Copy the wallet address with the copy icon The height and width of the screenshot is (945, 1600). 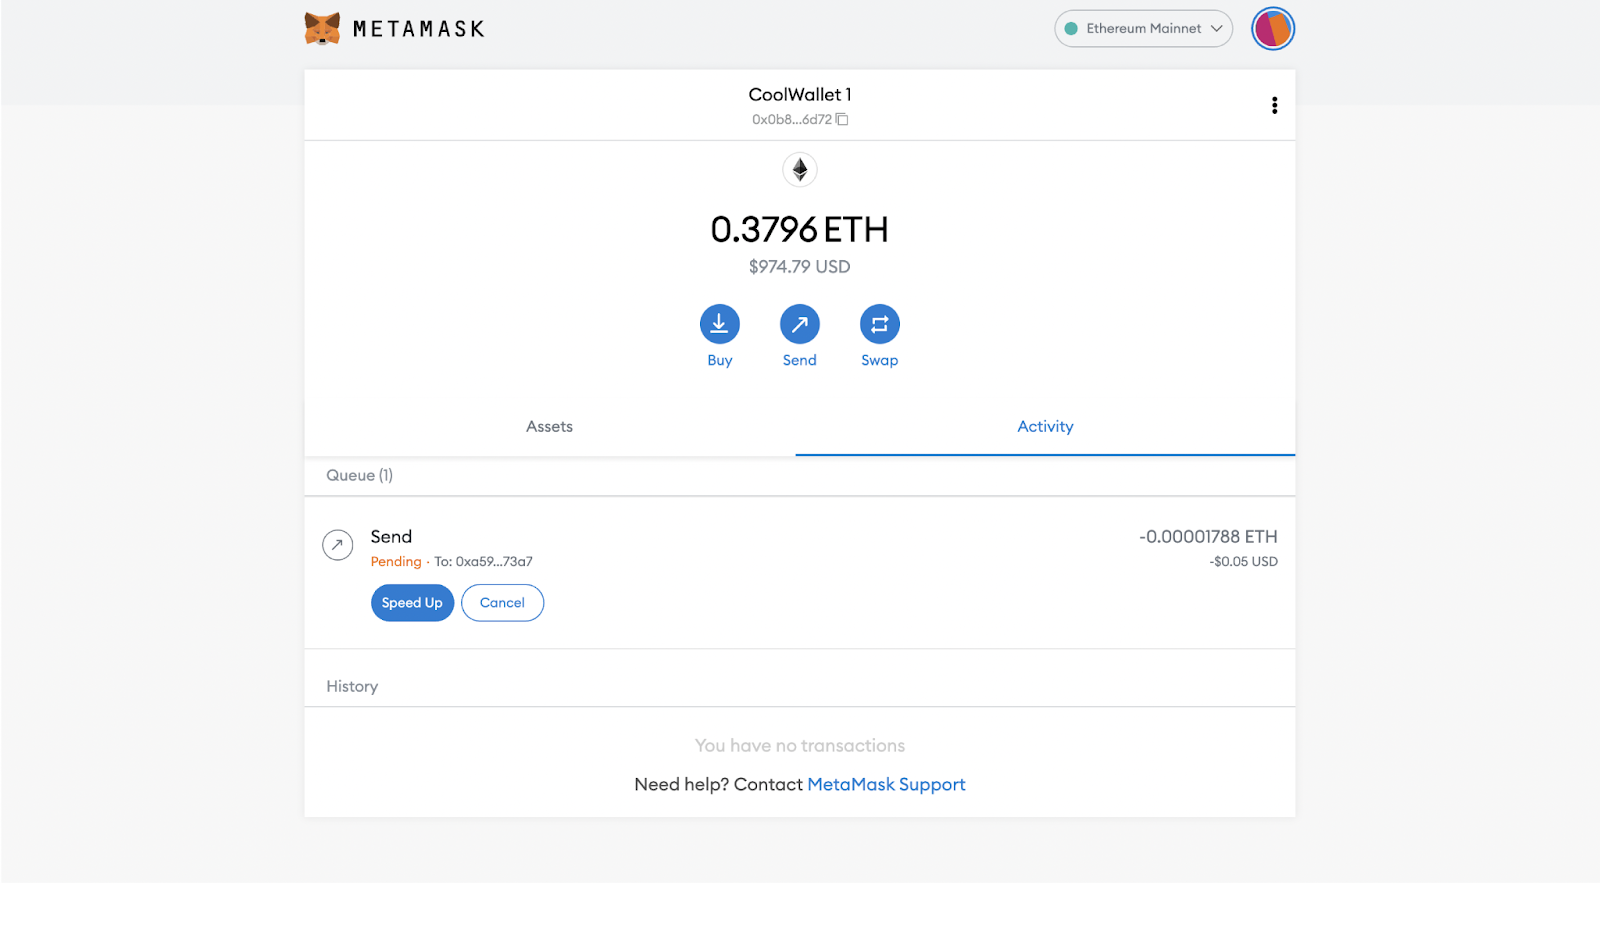(842, 119)
